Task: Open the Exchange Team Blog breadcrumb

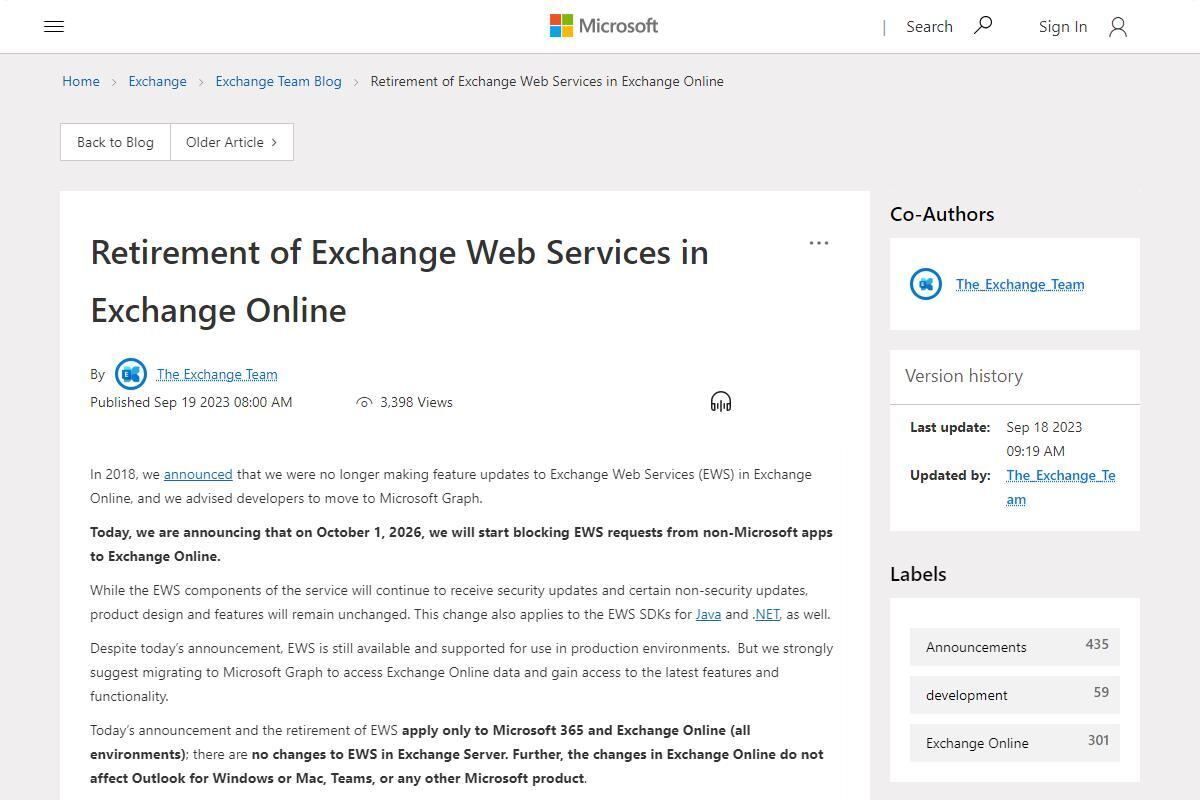Action: (278, 81)
